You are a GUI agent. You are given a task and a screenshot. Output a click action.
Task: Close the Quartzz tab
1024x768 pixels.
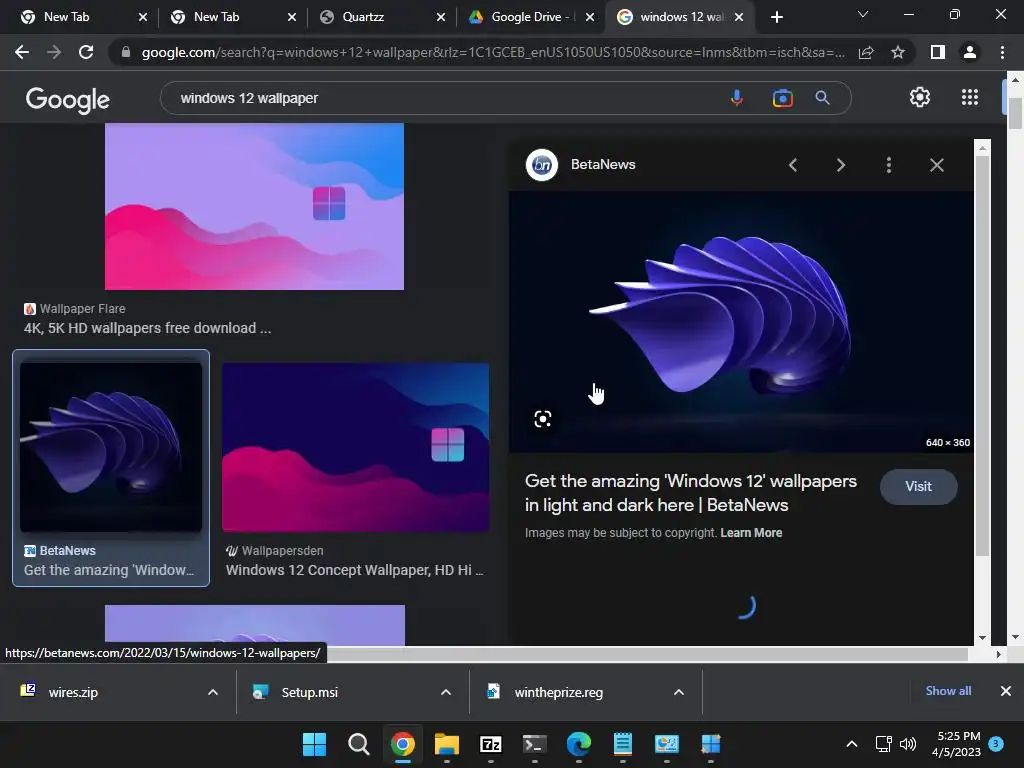[441, 17]
